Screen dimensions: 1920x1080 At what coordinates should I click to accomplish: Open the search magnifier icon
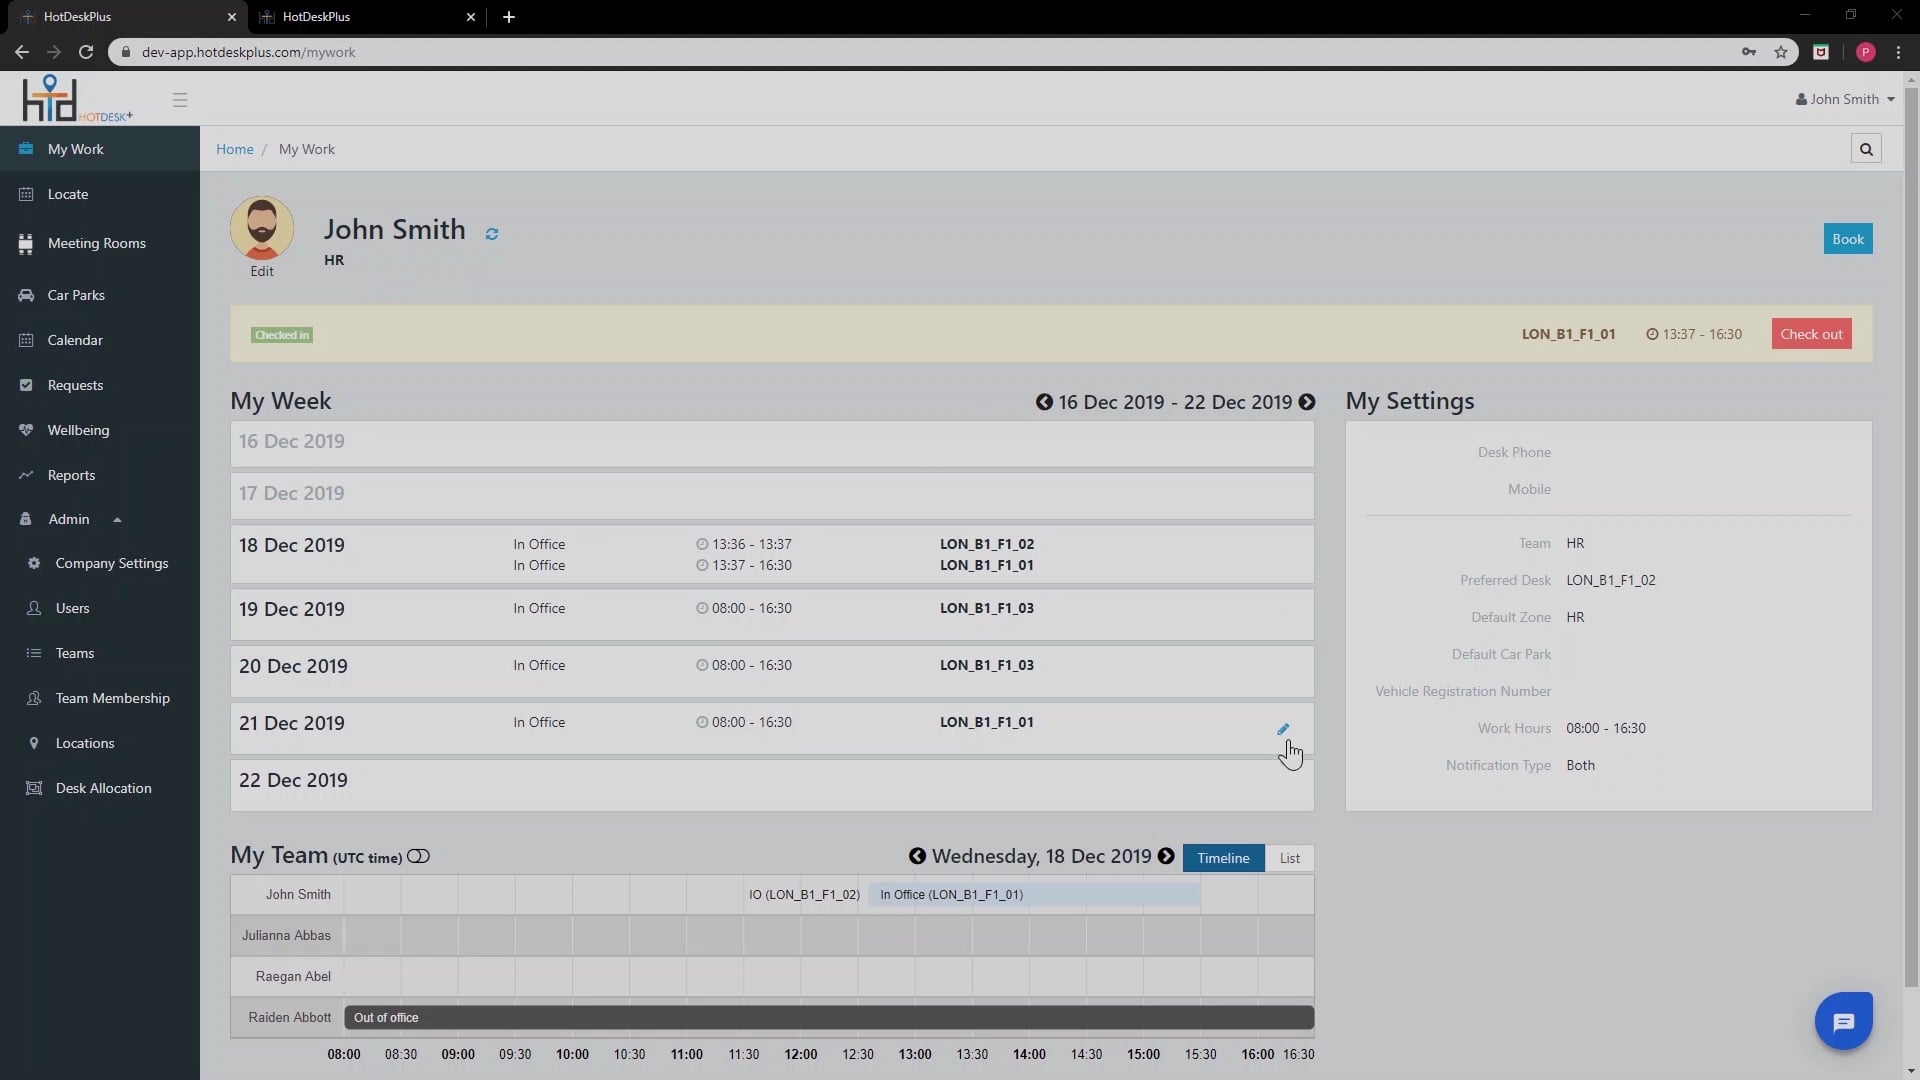(x=1866, y=149)
